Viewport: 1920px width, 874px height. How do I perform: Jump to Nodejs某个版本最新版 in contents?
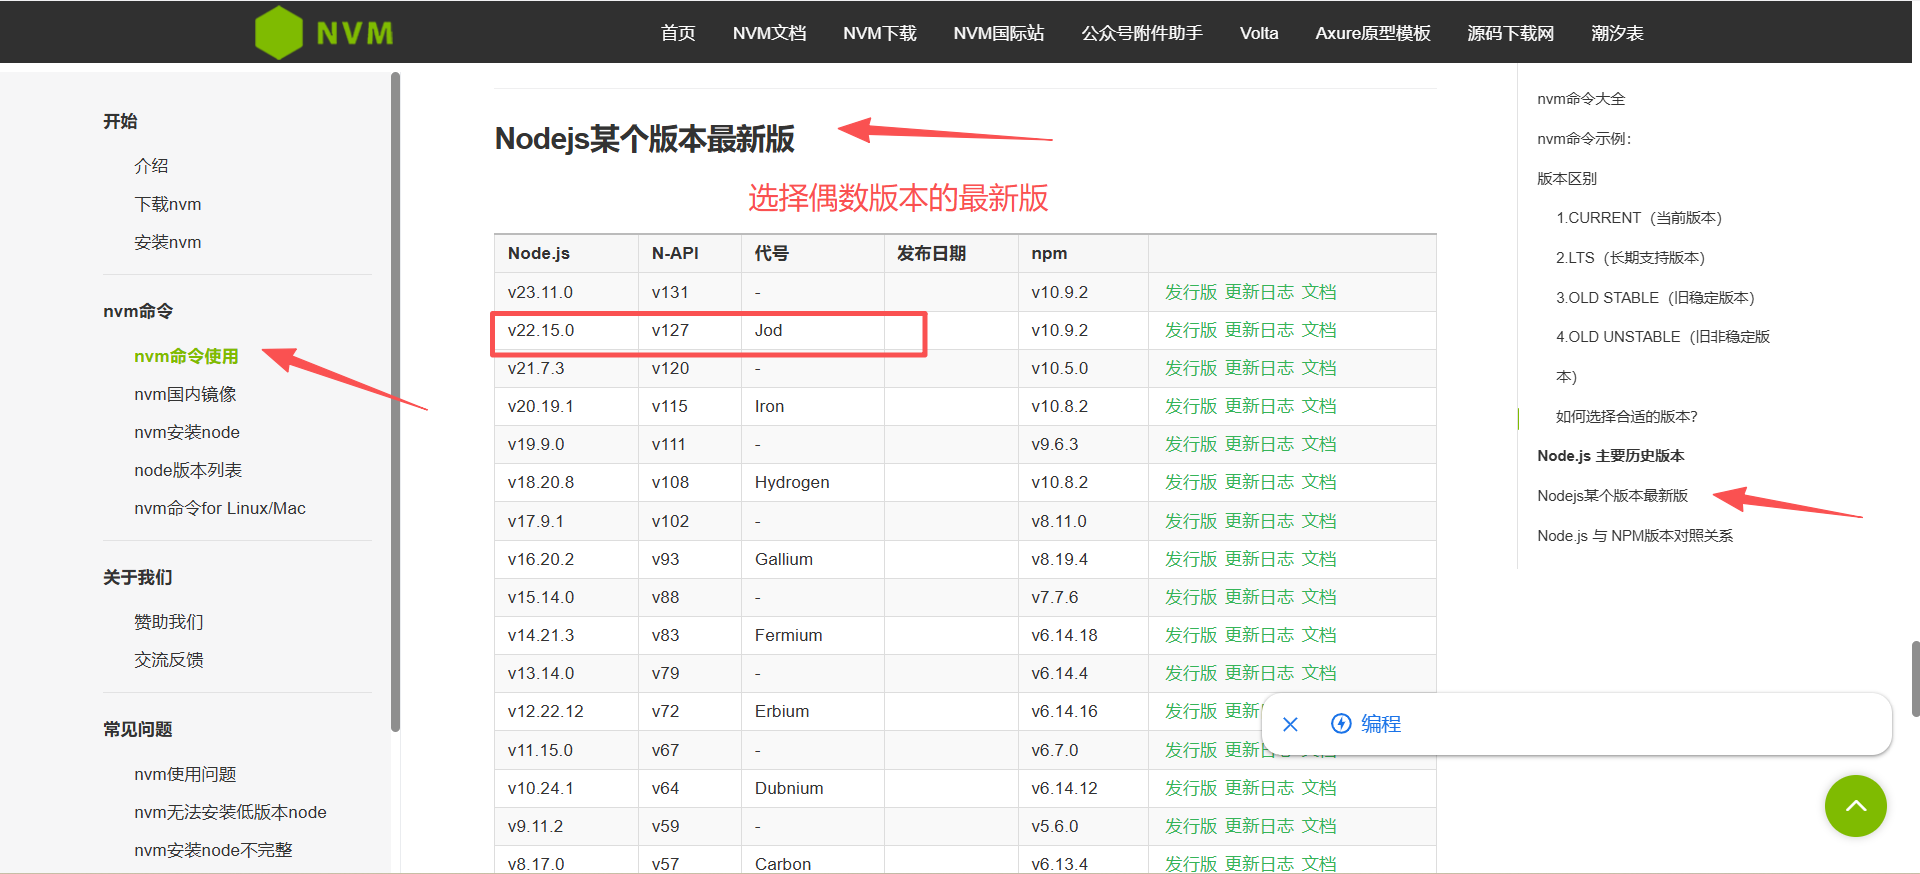click(x=1612, y=496)
